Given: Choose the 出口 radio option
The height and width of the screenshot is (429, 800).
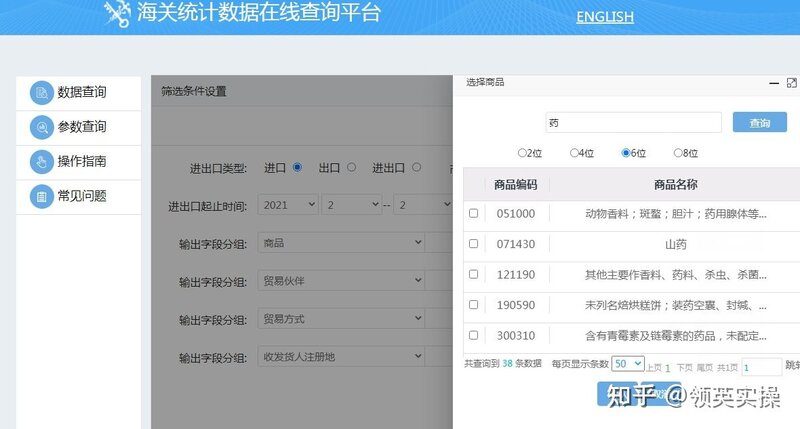Looking at the screenshot, I should [x=351, y=167].
